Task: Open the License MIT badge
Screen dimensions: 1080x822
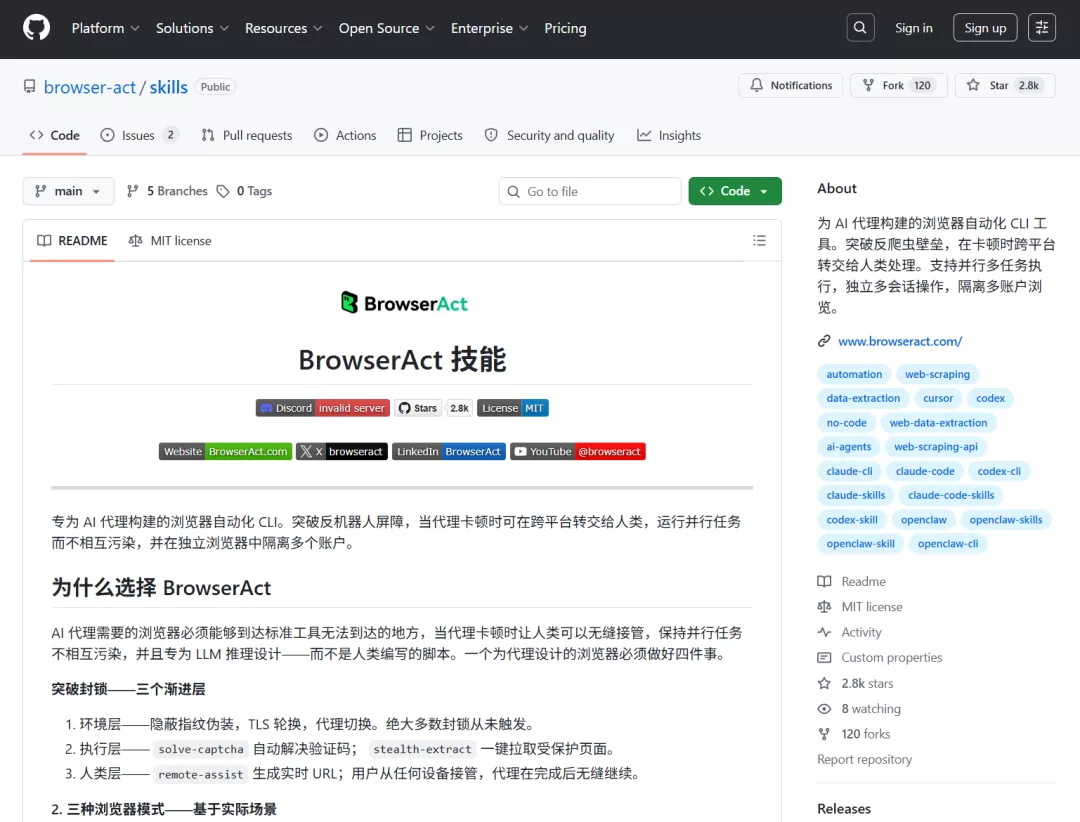Action: coord(512,408)
